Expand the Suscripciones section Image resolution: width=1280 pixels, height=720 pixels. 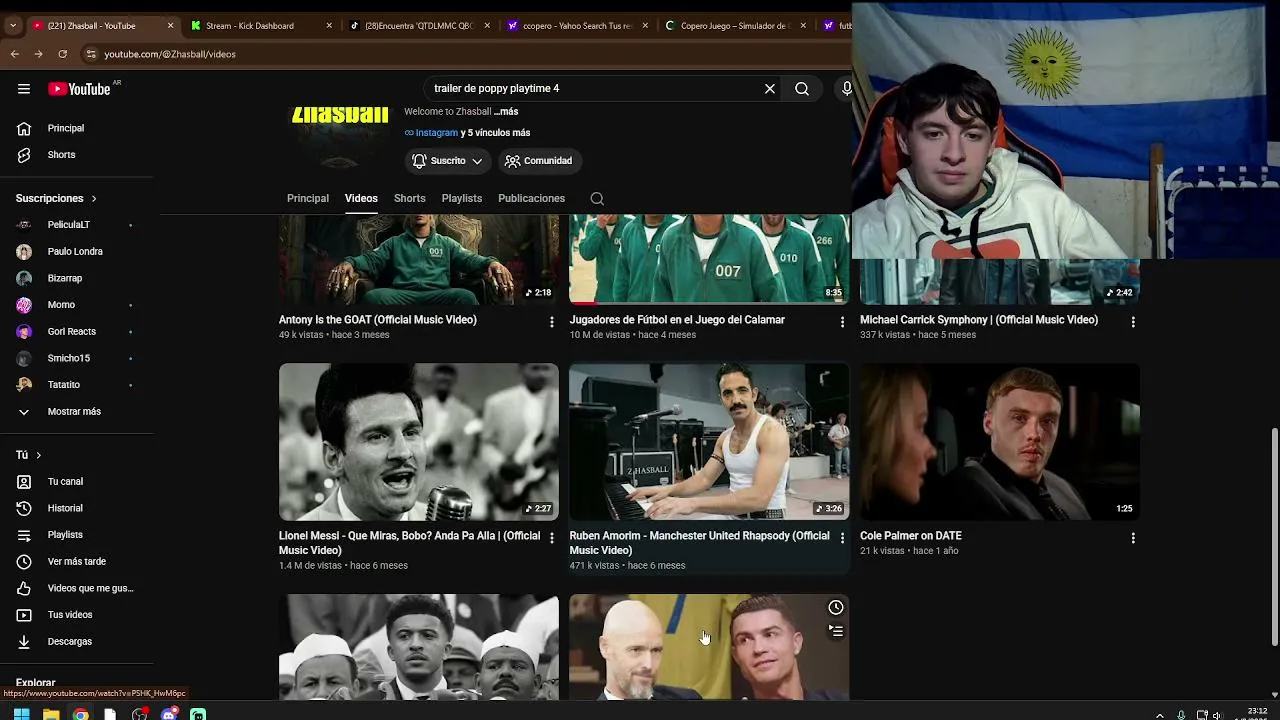pyautogui.click(x=57, y=198)
